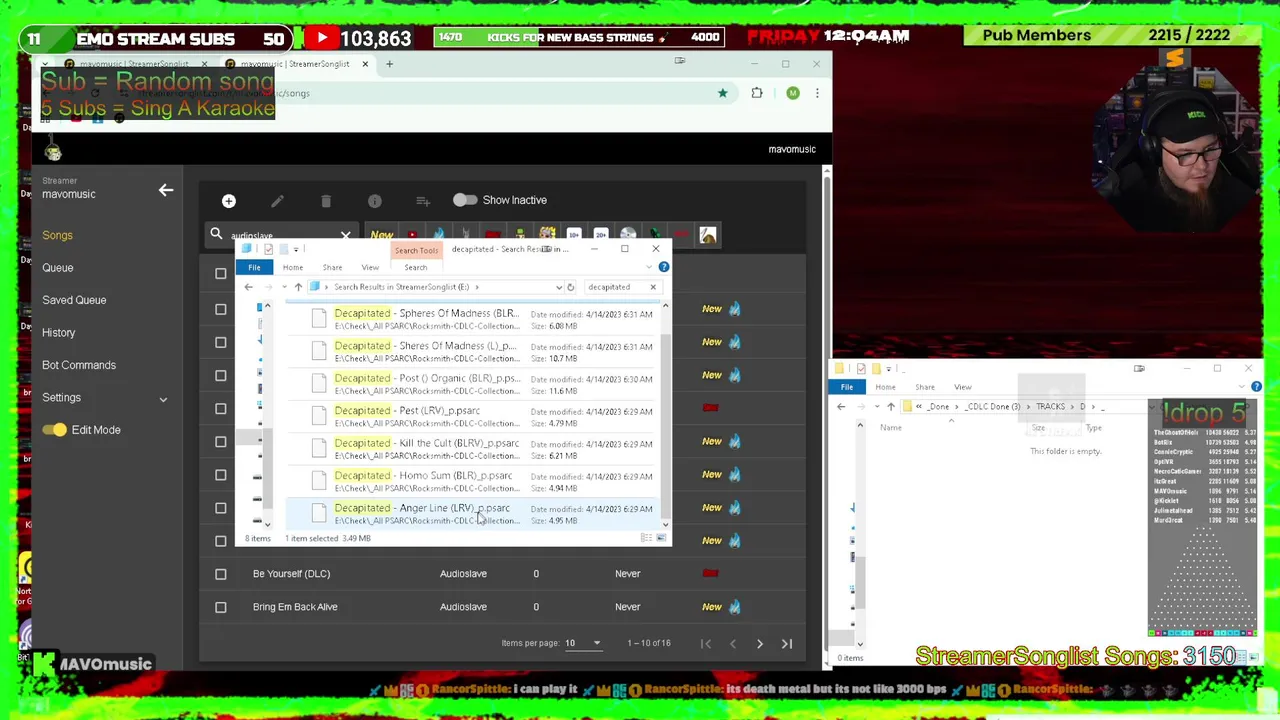The height and width of the screenshot is (720, 1280).
Task: Sort by Name column in empty folder
Action: (x=890, y=428)
